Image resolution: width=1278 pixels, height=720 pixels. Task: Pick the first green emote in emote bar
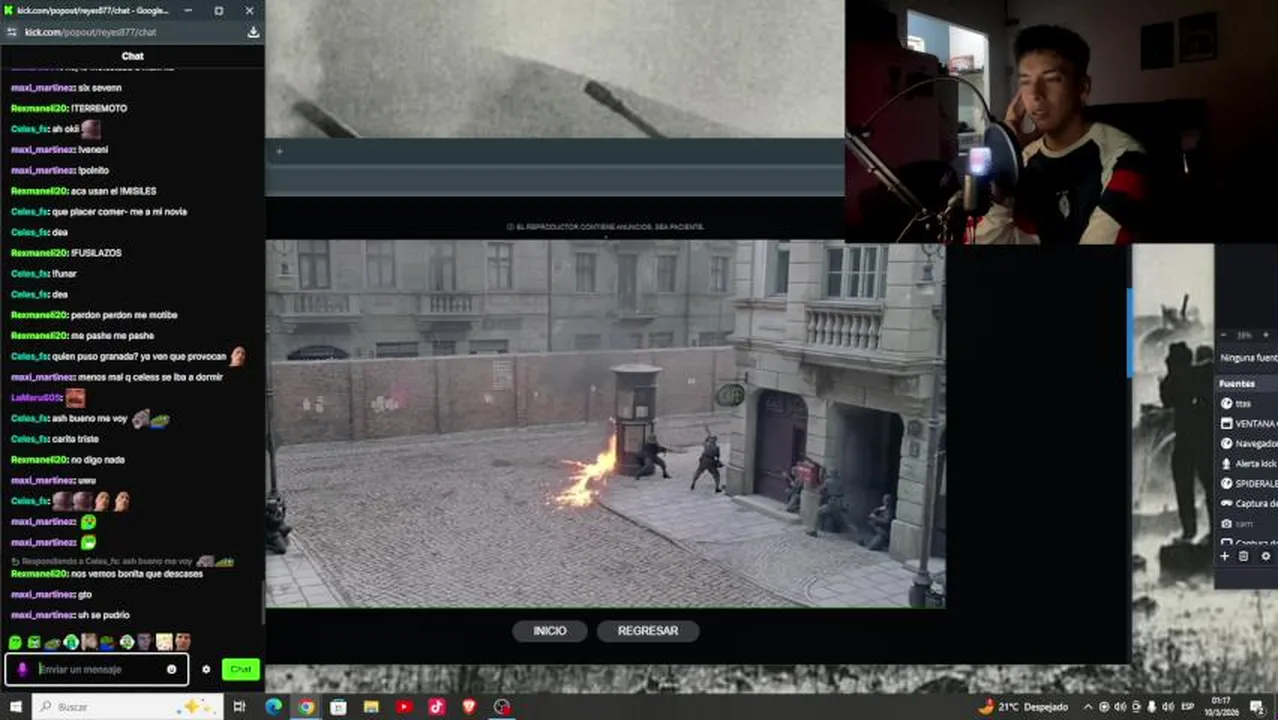pyautogui.click(x=15, y=642)
